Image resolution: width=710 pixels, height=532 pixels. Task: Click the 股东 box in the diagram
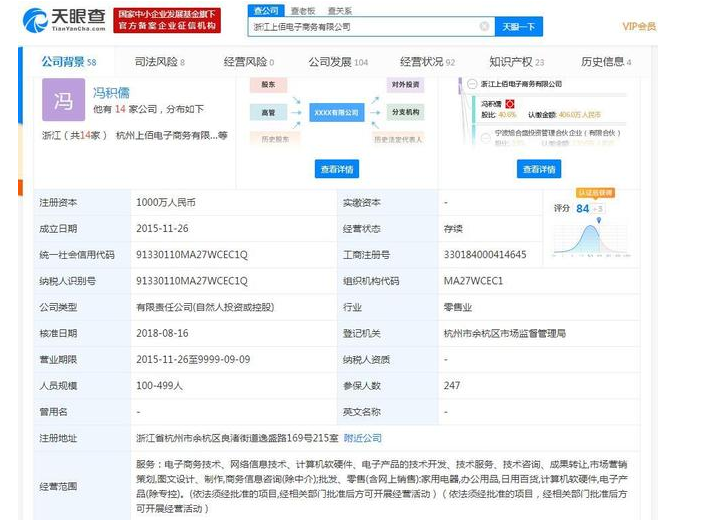tap(268, 84)
